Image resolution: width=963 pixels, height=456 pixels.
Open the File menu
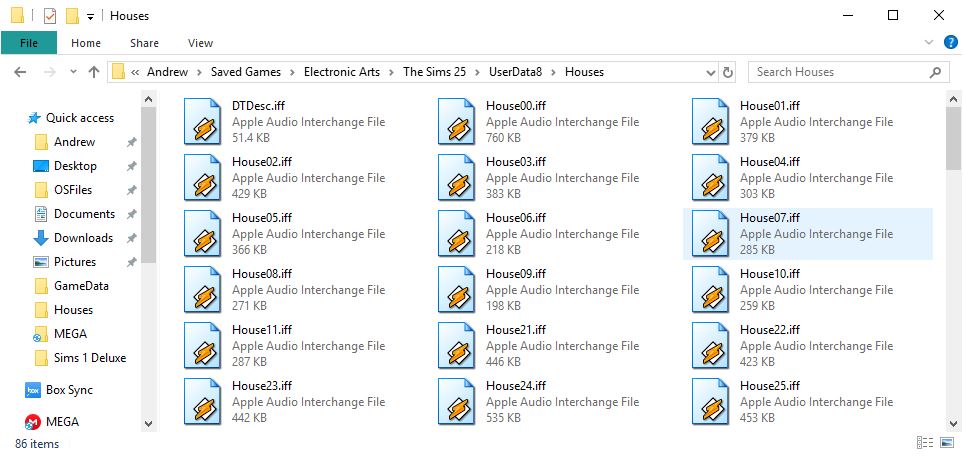coord(29,43)
